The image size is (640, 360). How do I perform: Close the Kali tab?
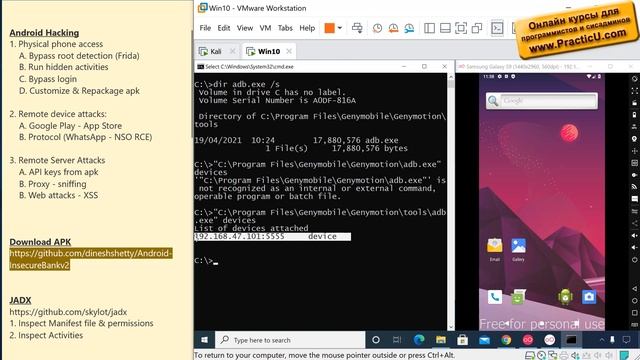(232, 51)
